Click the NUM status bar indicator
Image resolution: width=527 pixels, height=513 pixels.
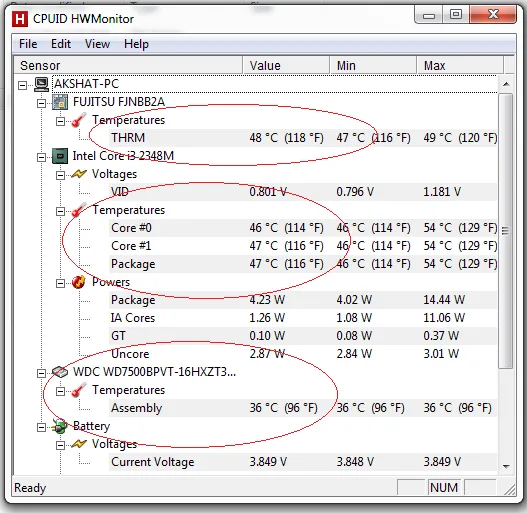click(x=444, y=487)
